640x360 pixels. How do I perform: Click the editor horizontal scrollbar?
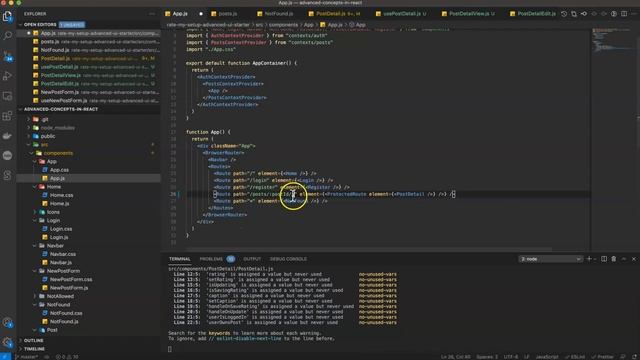[x=369, y=249]
